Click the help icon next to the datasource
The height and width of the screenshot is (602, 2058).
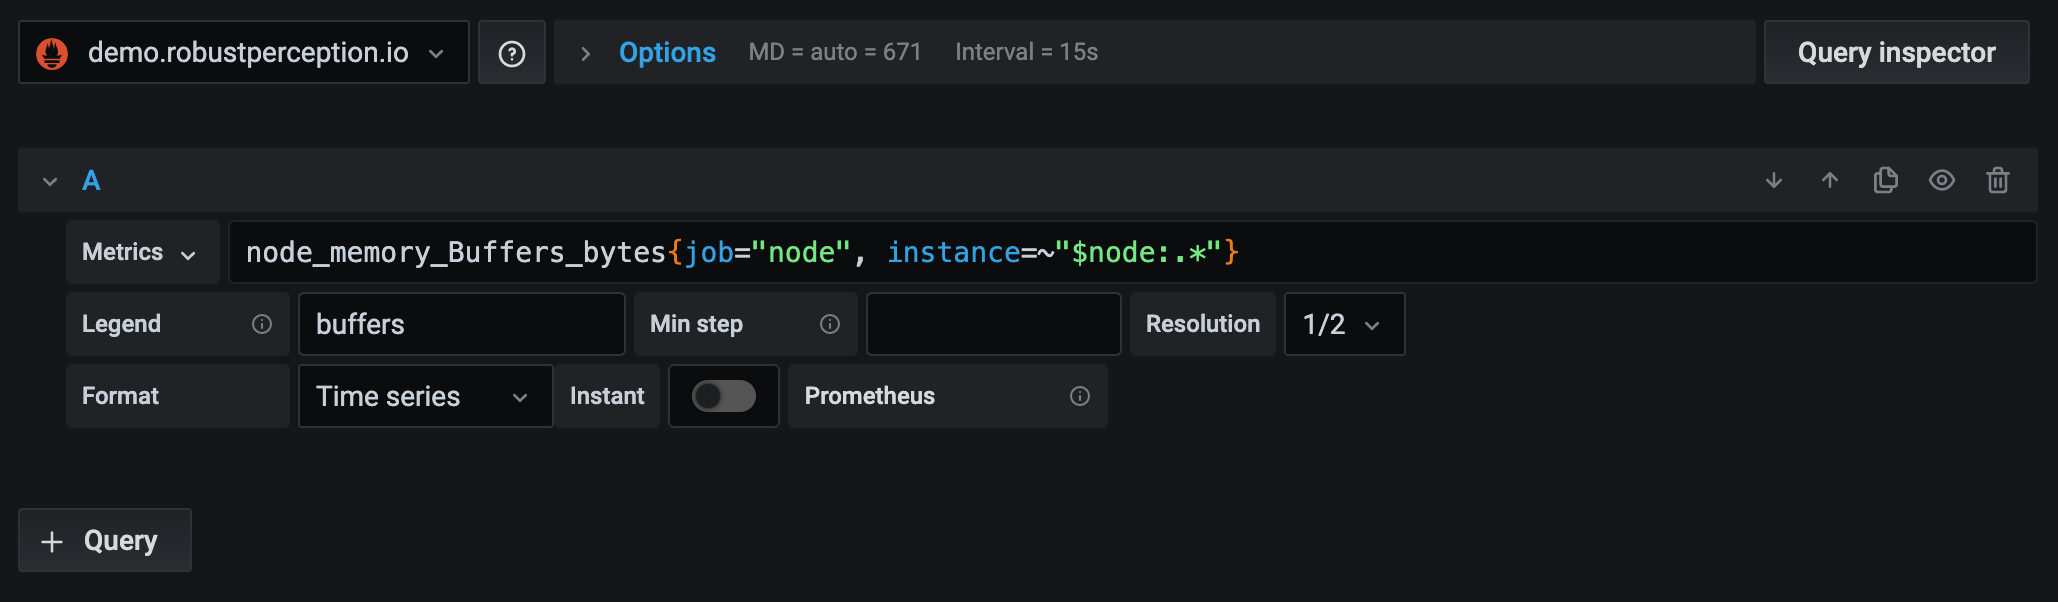point(512,52)
